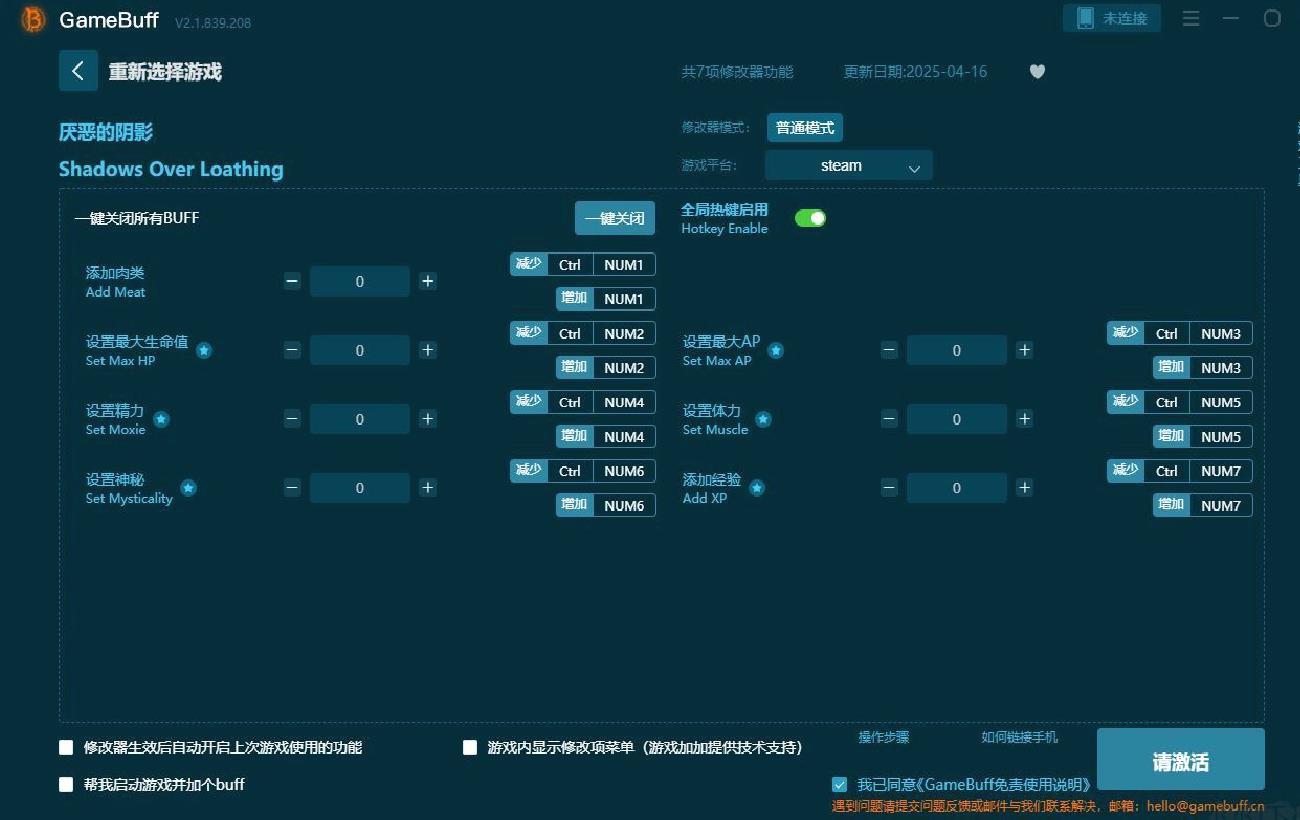This screenshot has width=1300, height=820.
Task: Open the hamburger menu in title bar
Action: point(1190,18)
